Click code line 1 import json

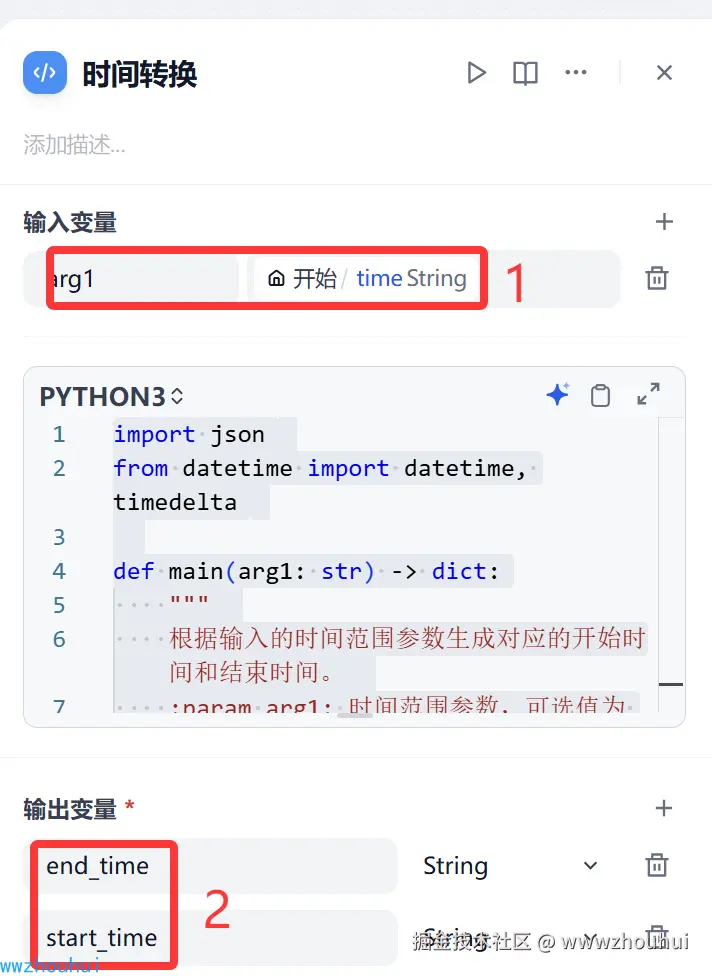(189, 434)
